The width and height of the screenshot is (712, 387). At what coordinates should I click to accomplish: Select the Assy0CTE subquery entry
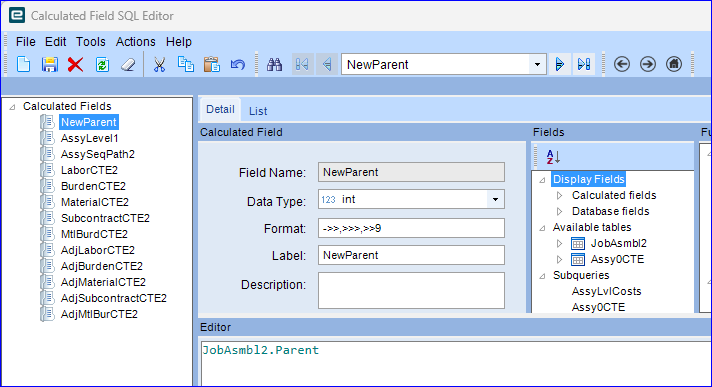point(598,307)
